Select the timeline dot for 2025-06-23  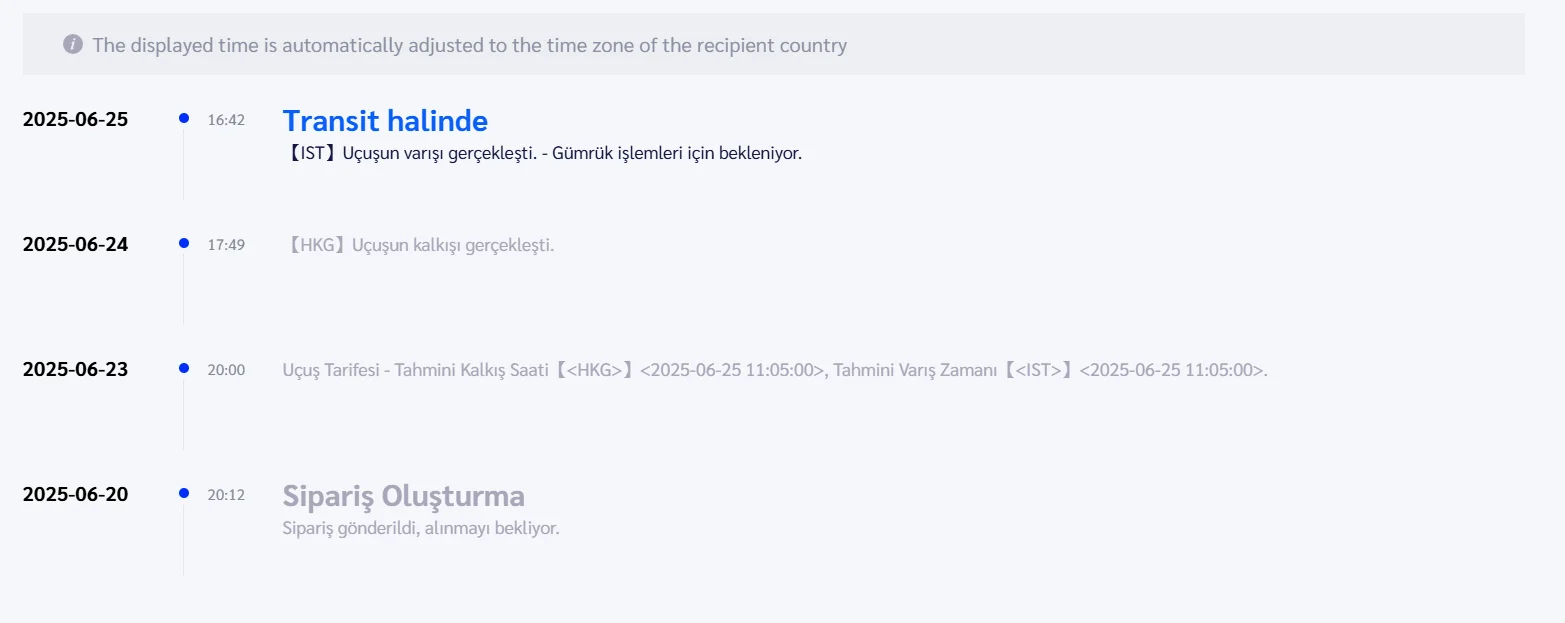184,368
